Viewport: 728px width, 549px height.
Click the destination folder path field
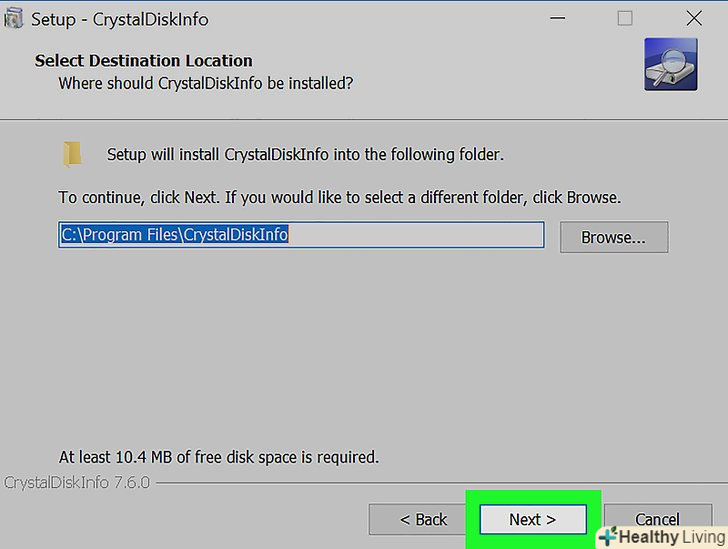point(300,235)
